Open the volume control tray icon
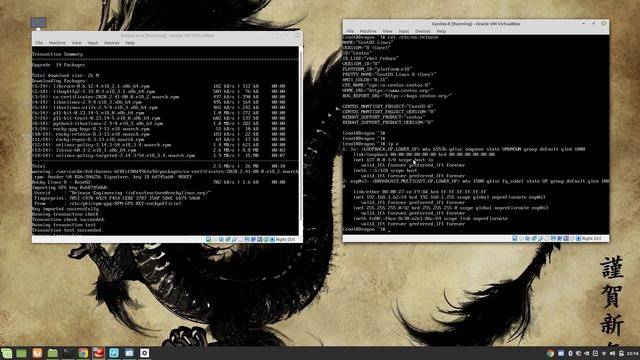Screen dimensions: 640x360 click(612, 353)
